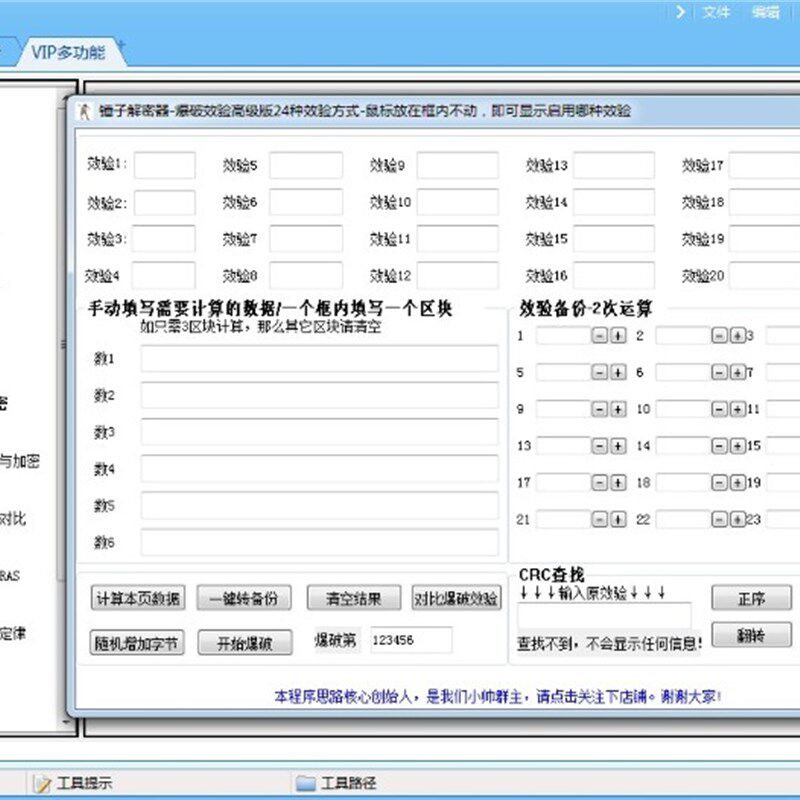Click the plus button of backup field 5
Image resolution: width=800 pixels, height=800 pixels.
click(618, 372)
